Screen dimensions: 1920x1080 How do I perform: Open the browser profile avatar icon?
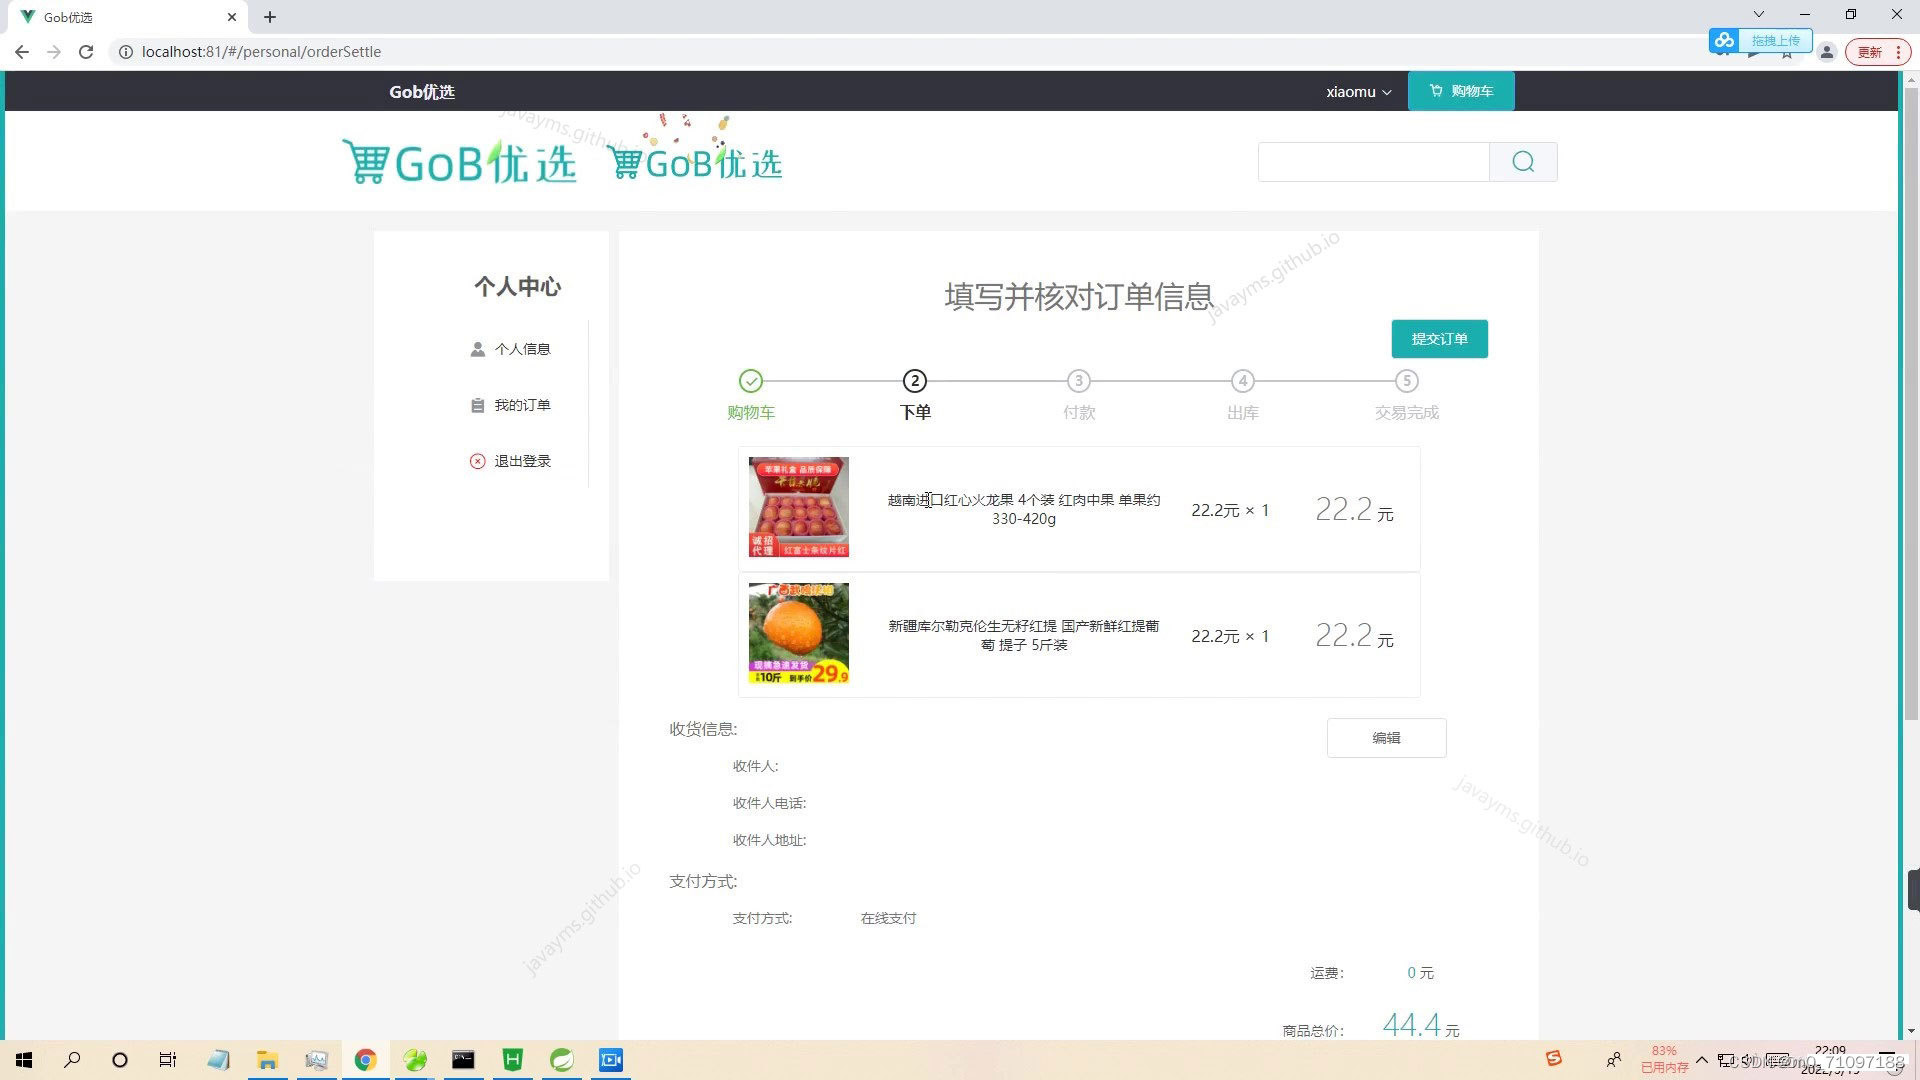[x=1827, y=51]
